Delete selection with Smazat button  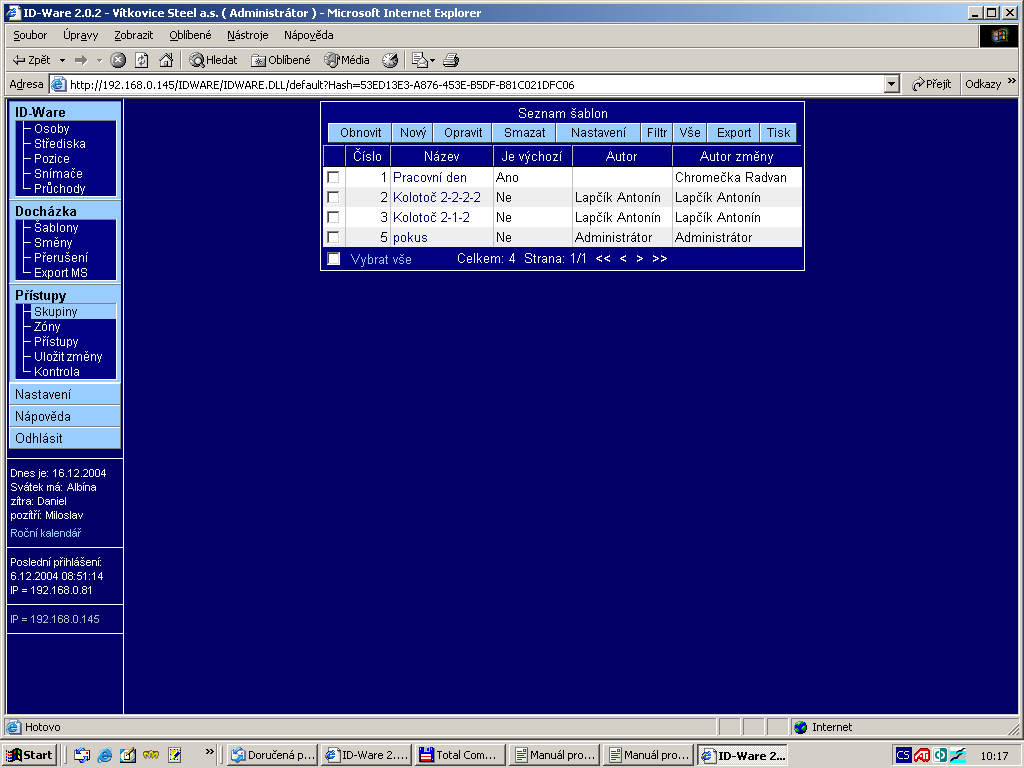tap(524, 133)
